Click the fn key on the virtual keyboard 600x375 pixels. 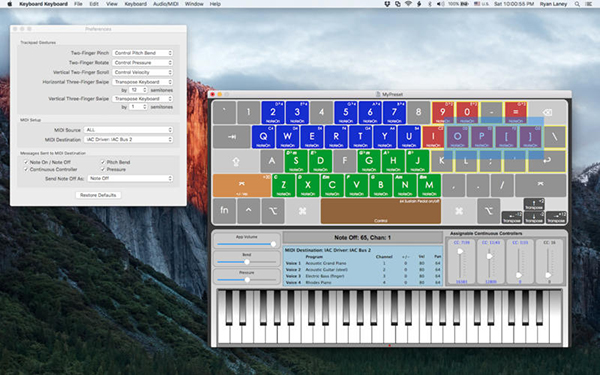click(224, 210)
